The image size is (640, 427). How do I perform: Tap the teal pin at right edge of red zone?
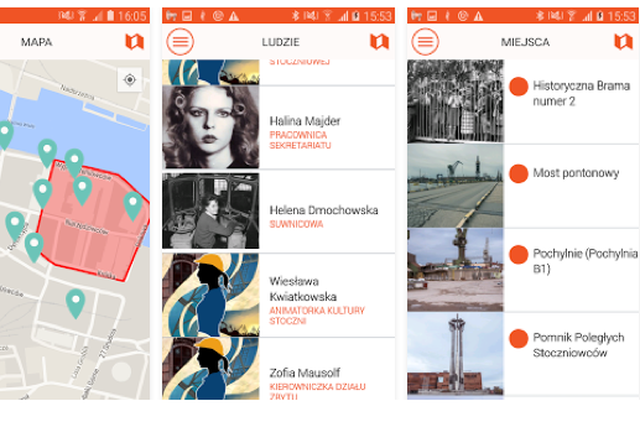coord(133,205)
